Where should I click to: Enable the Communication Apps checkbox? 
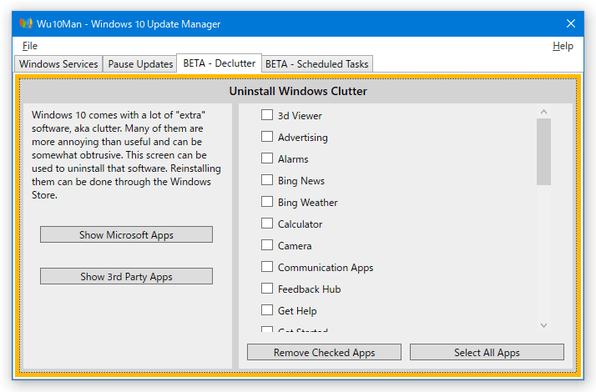point(267,267)
